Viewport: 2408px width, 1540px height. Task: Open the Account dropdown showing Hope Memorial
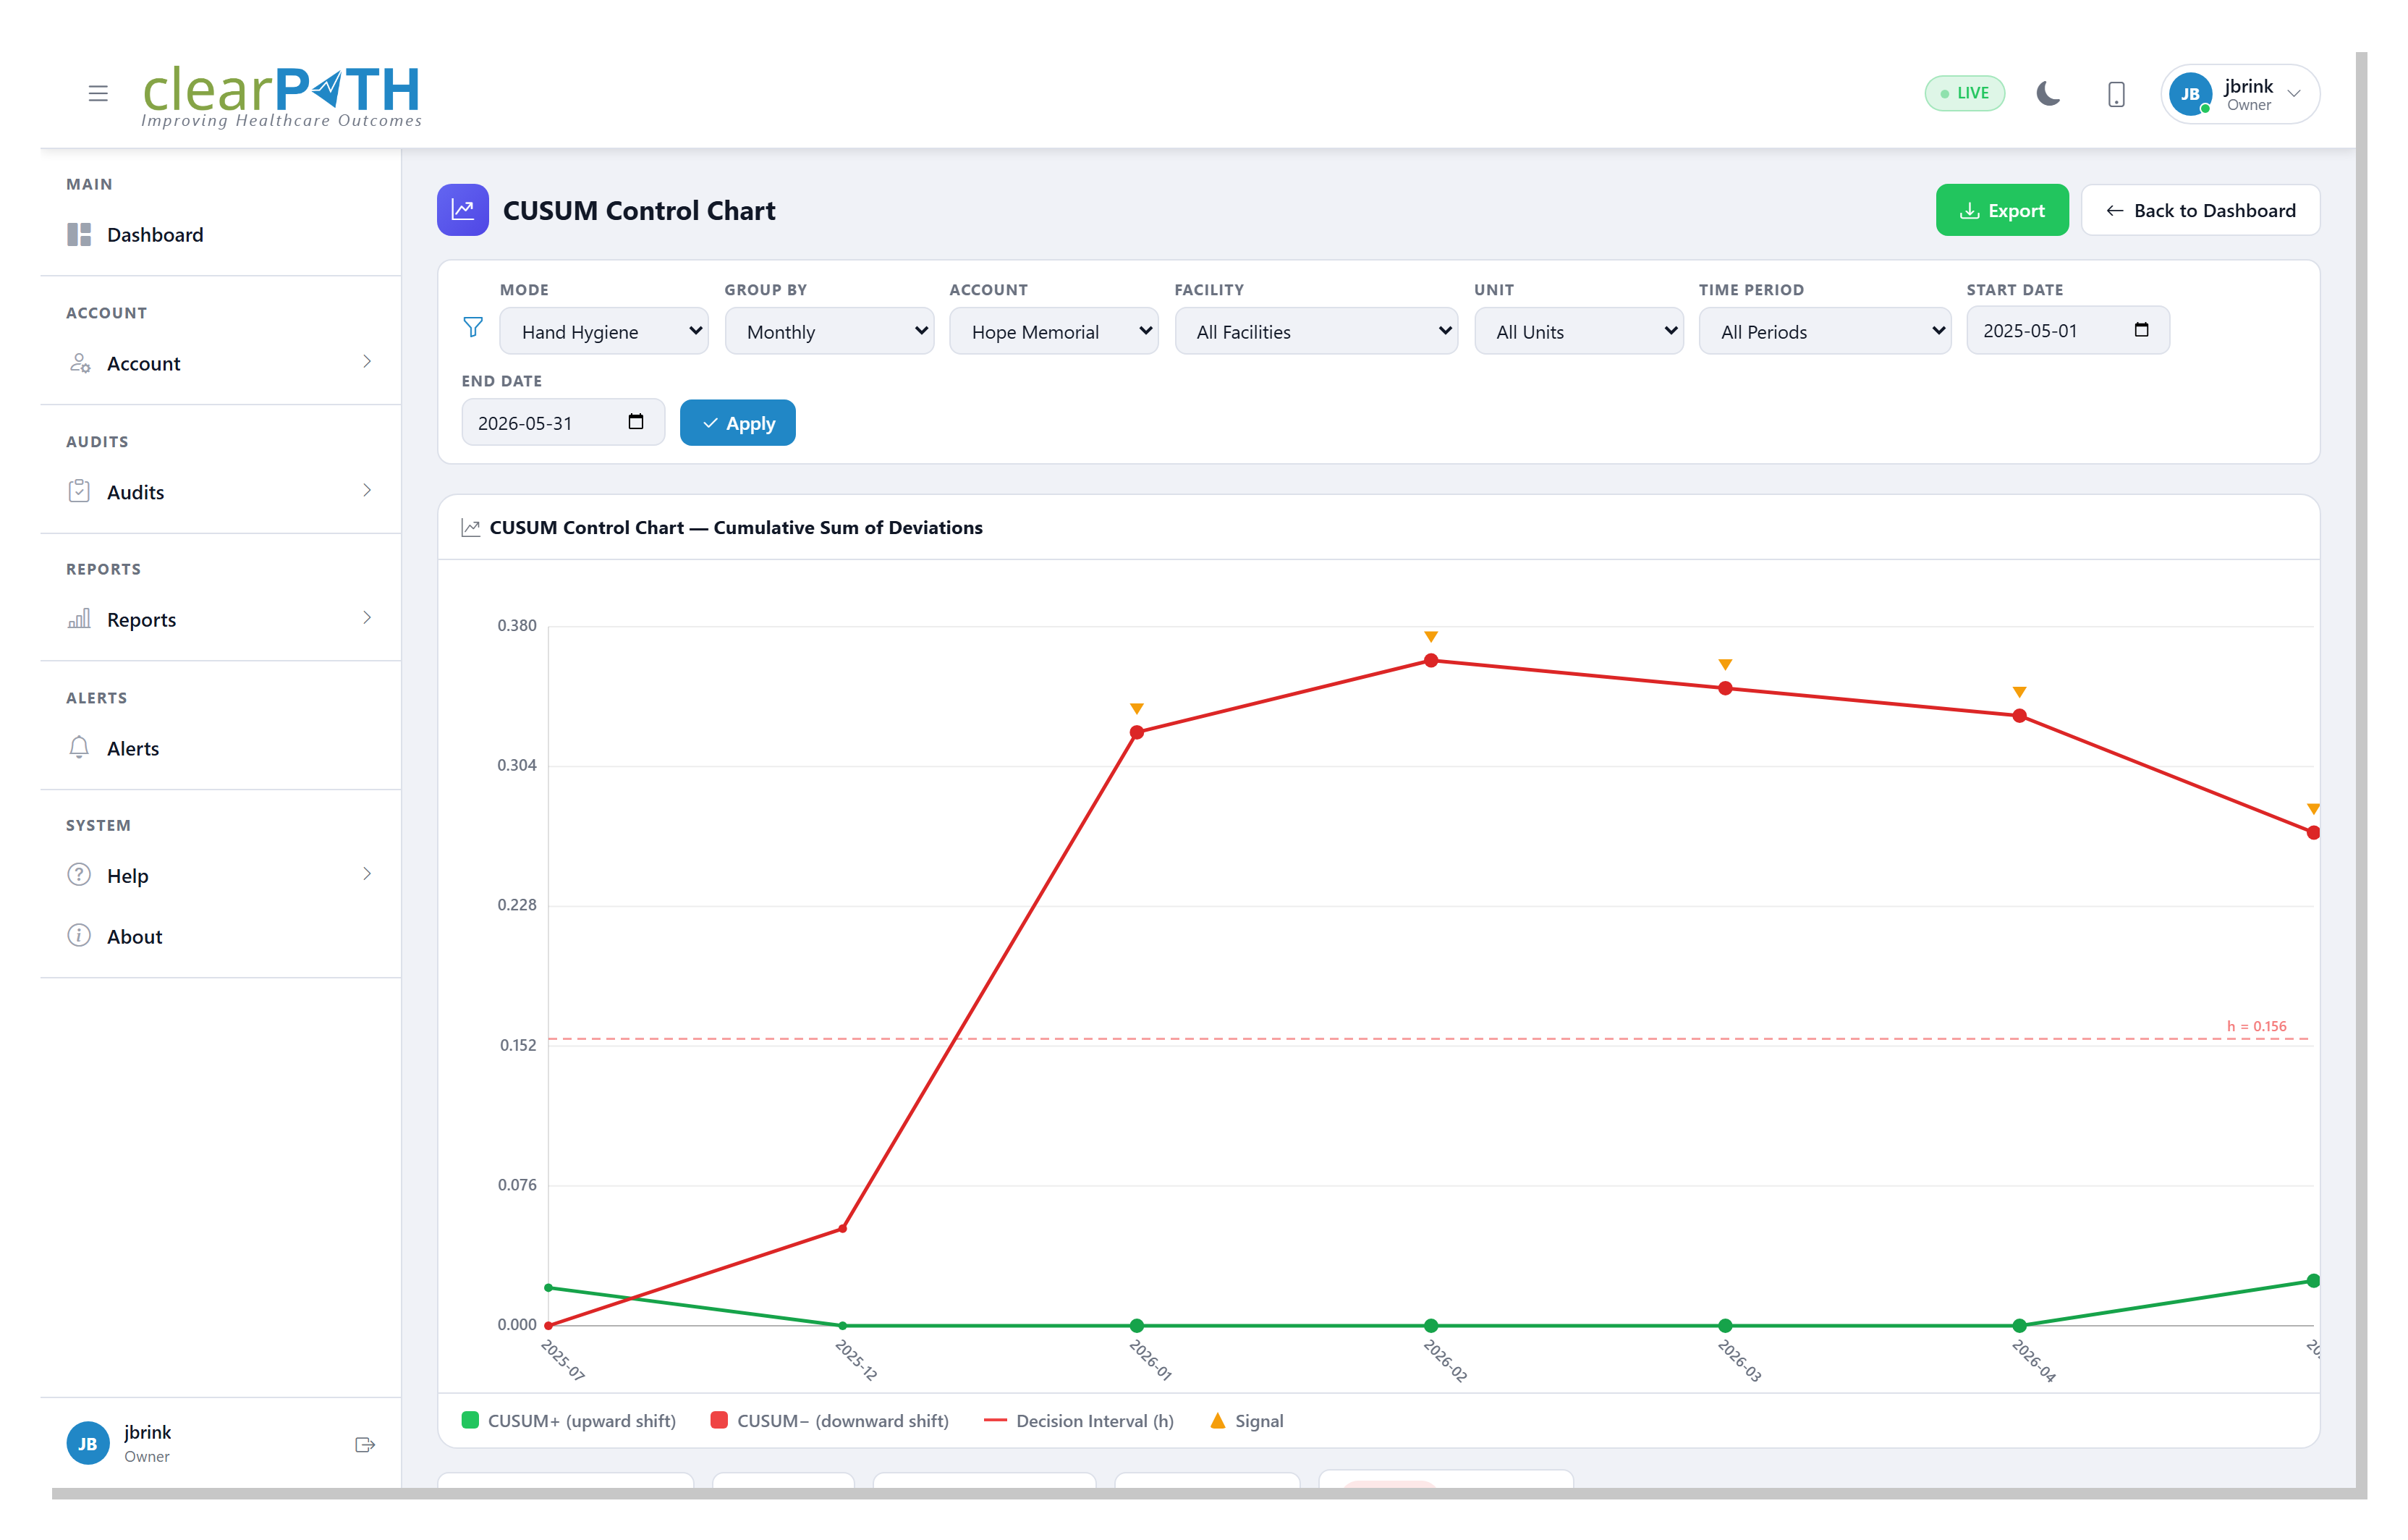pyautogui.click(x=1054, y=331)
